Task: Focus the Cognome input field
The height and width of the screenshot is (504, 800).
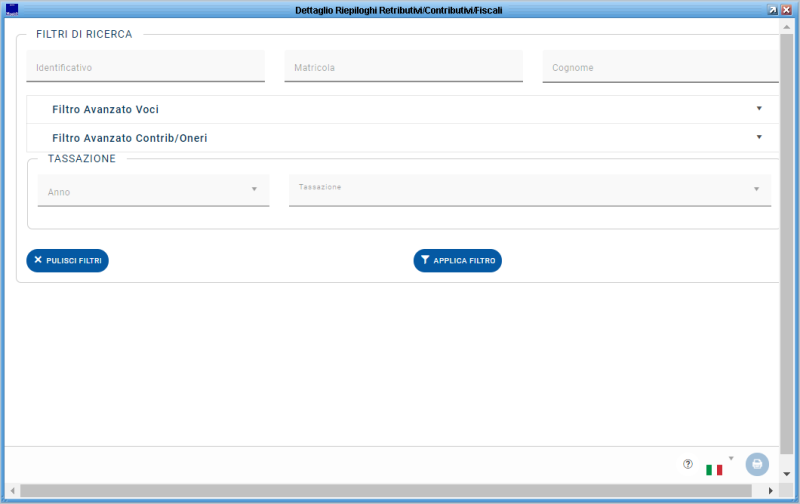Action: [x=661, y=66]
